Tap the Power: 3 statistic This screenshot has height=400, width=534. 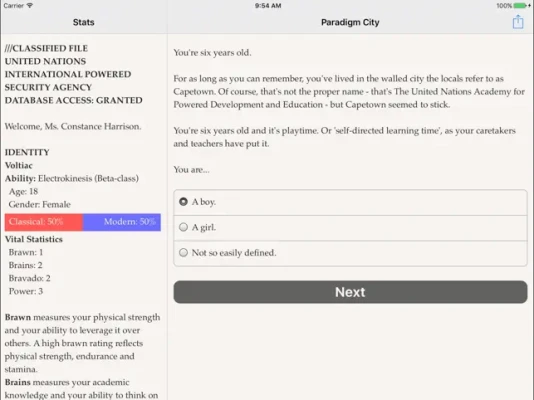pyautogui.click(x=26, y=291)
